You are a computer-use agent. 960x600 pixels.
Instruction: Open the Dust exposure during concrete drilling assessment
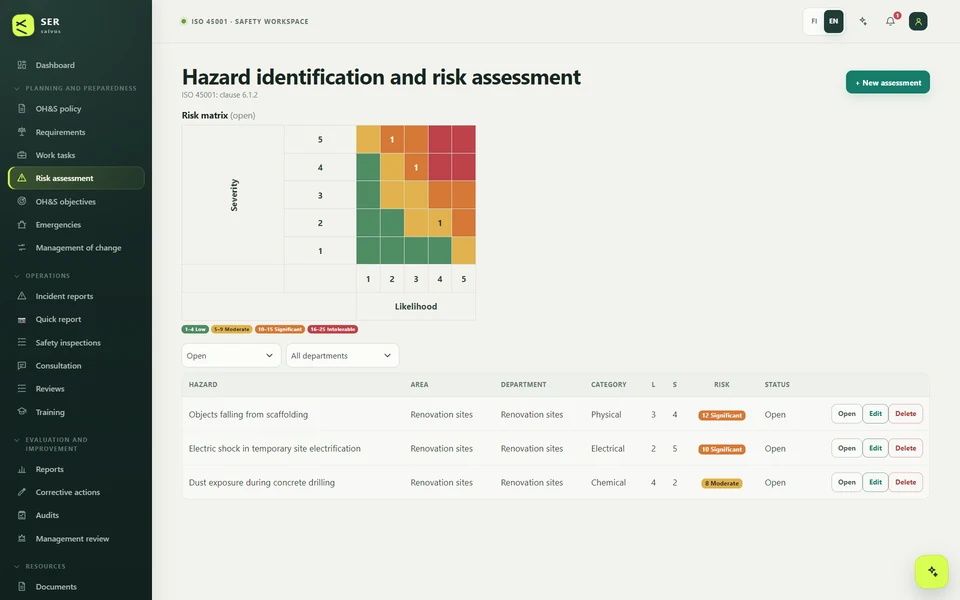[x=846, y=482]
